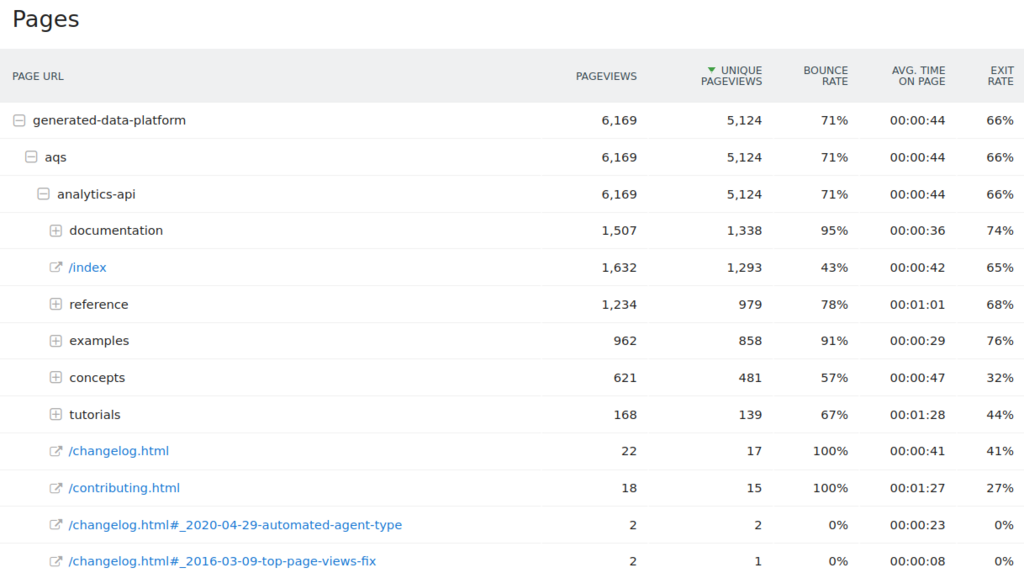Viewport: 1024px width, 573px height.
Task: Click pageviews value 1,632 for /index
Action: pos(619,267)
